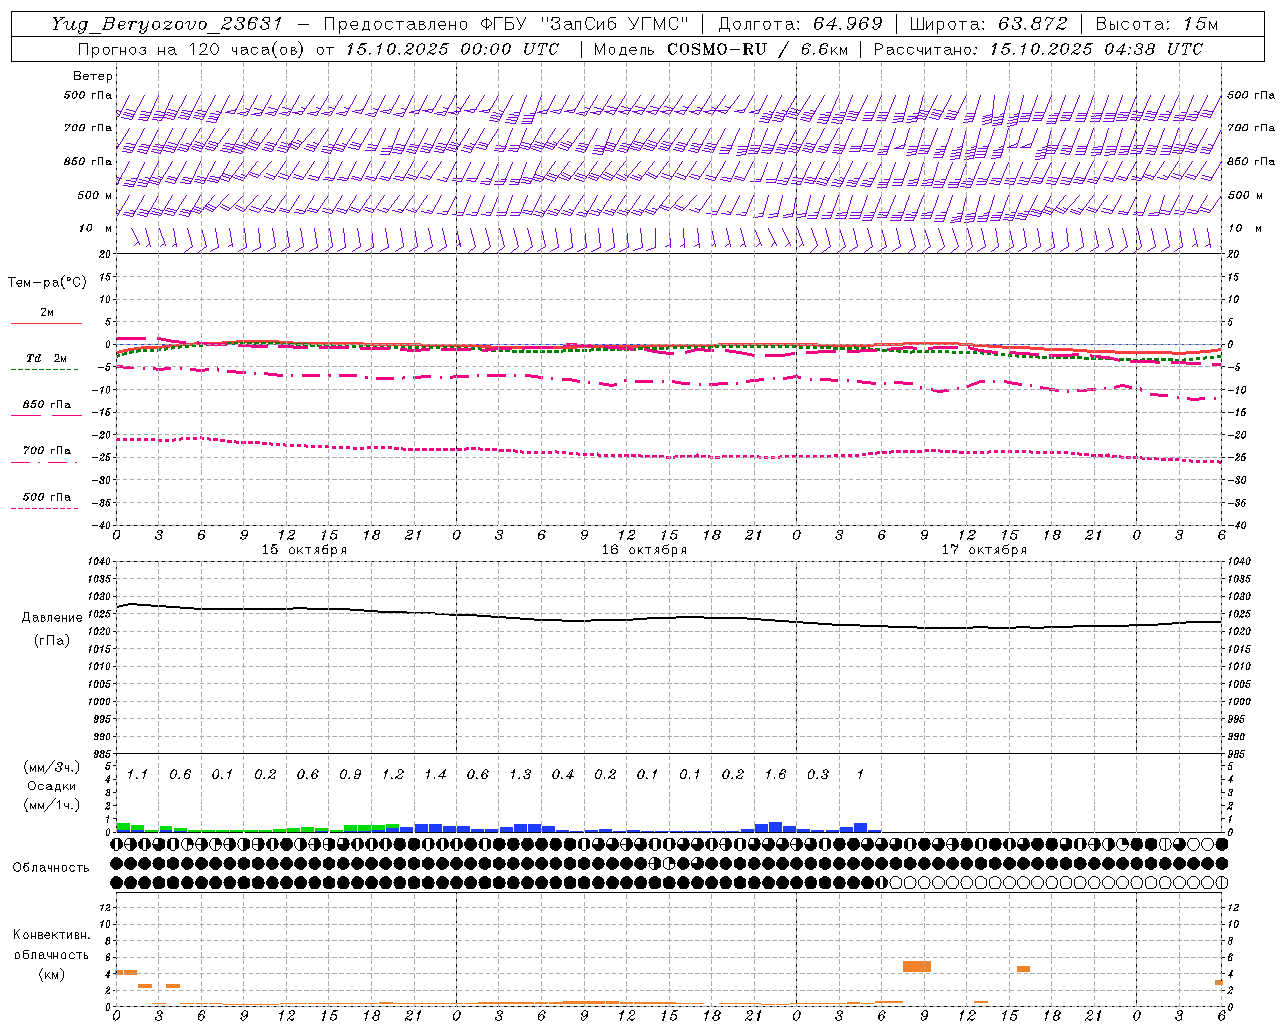Select forecast start '15.10.2025 00:00 UTC'
This screenshot has width=1280, height=1024.
451,49
